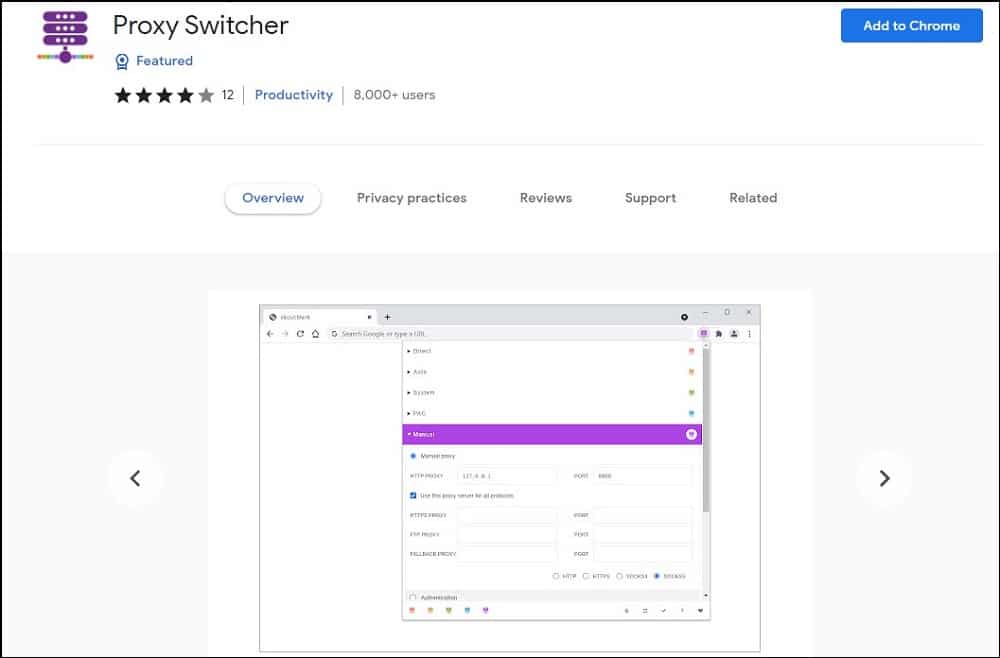Switch to the Privacy practices tab
The height and width of the screenshot is (658, 1000).
(411, 198)
